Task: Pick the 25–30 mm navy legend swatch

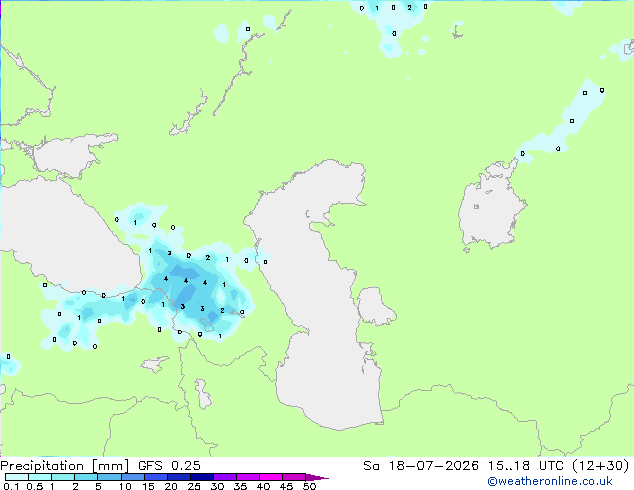Action: (x=202, y=477)
